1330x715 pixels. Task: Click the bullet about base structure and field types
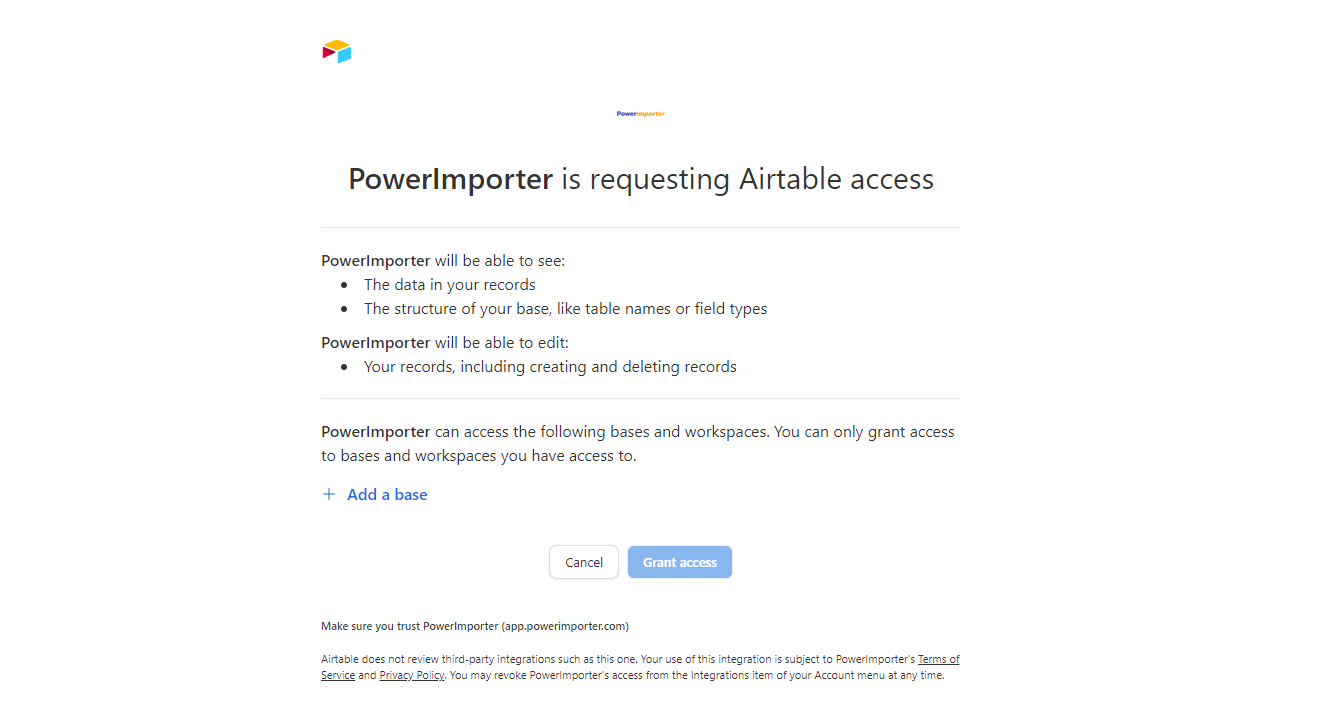(x=565, y=308)
